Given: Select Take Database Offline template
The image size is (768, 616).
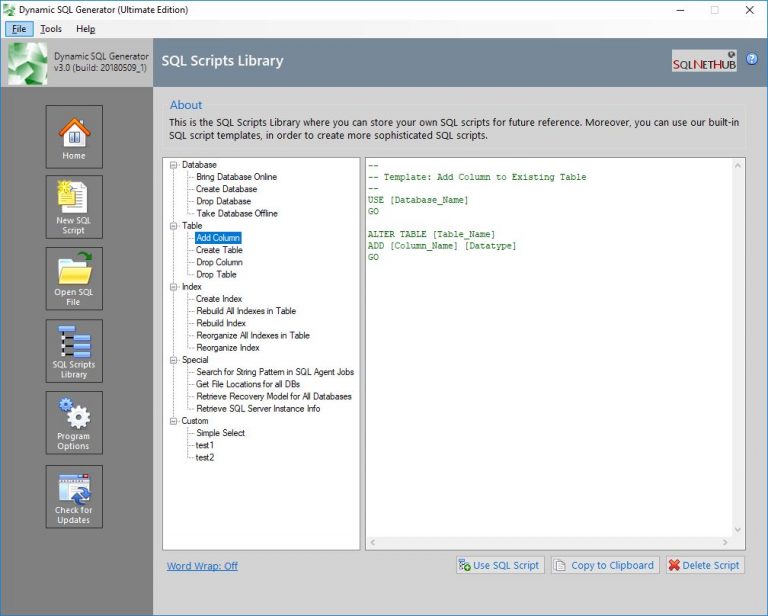Looking at the screenshot, I should point(237,213).
